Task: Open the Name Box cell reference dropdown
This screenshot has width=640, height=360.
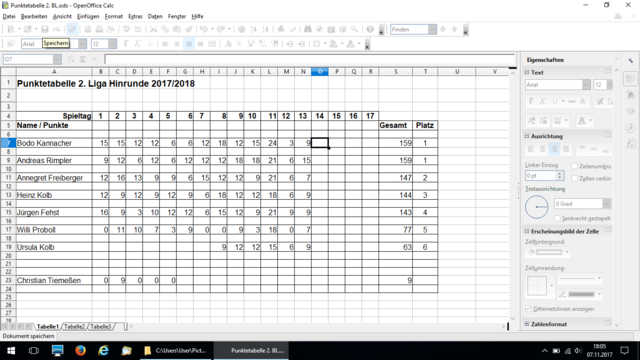Action: click(x=57, y=60)
